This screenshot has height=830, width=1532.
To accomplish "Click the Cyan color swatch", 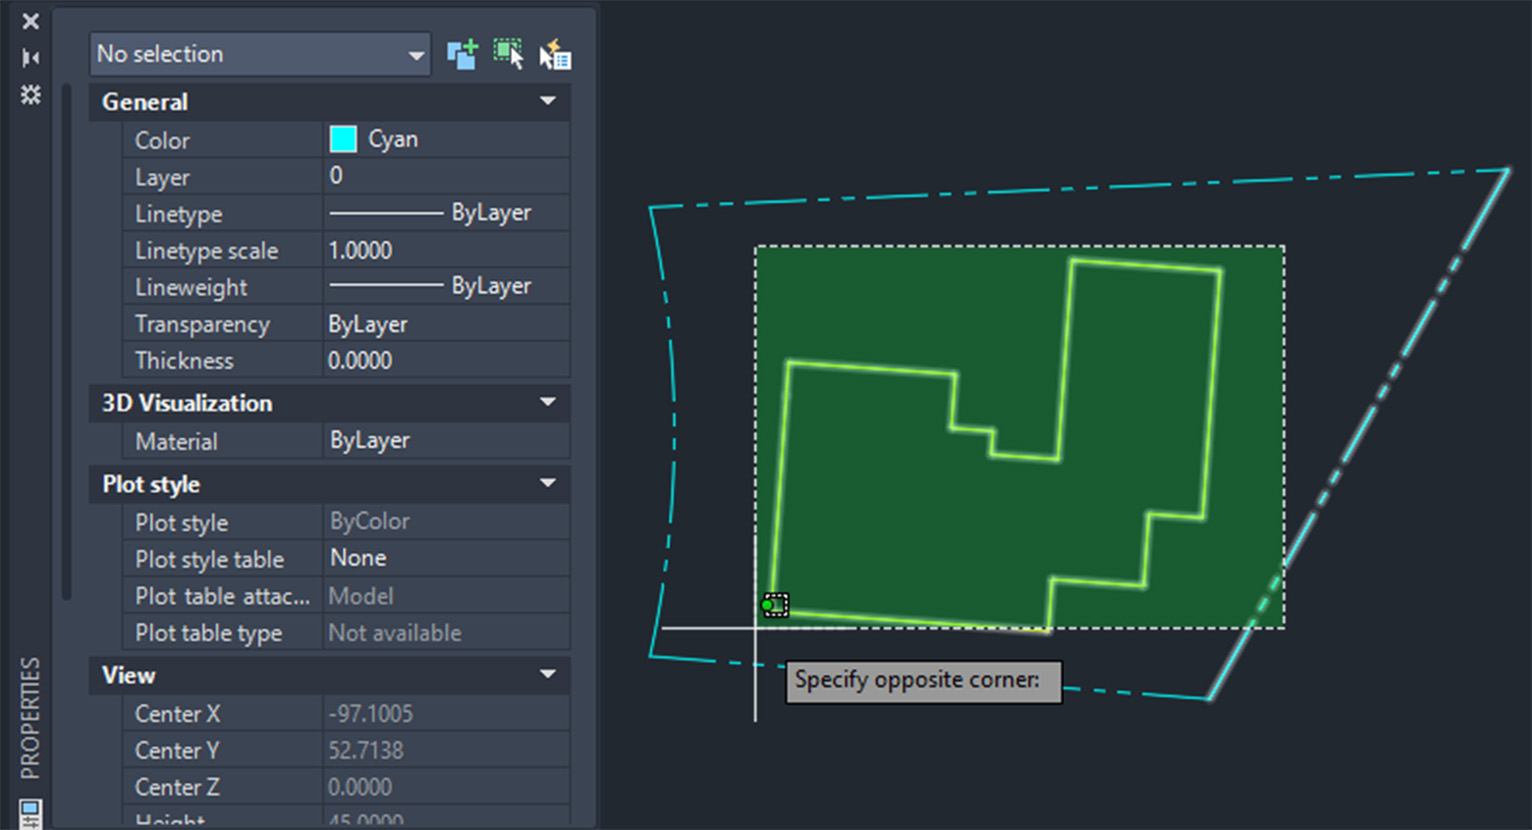I will click(x=343, y=139).
